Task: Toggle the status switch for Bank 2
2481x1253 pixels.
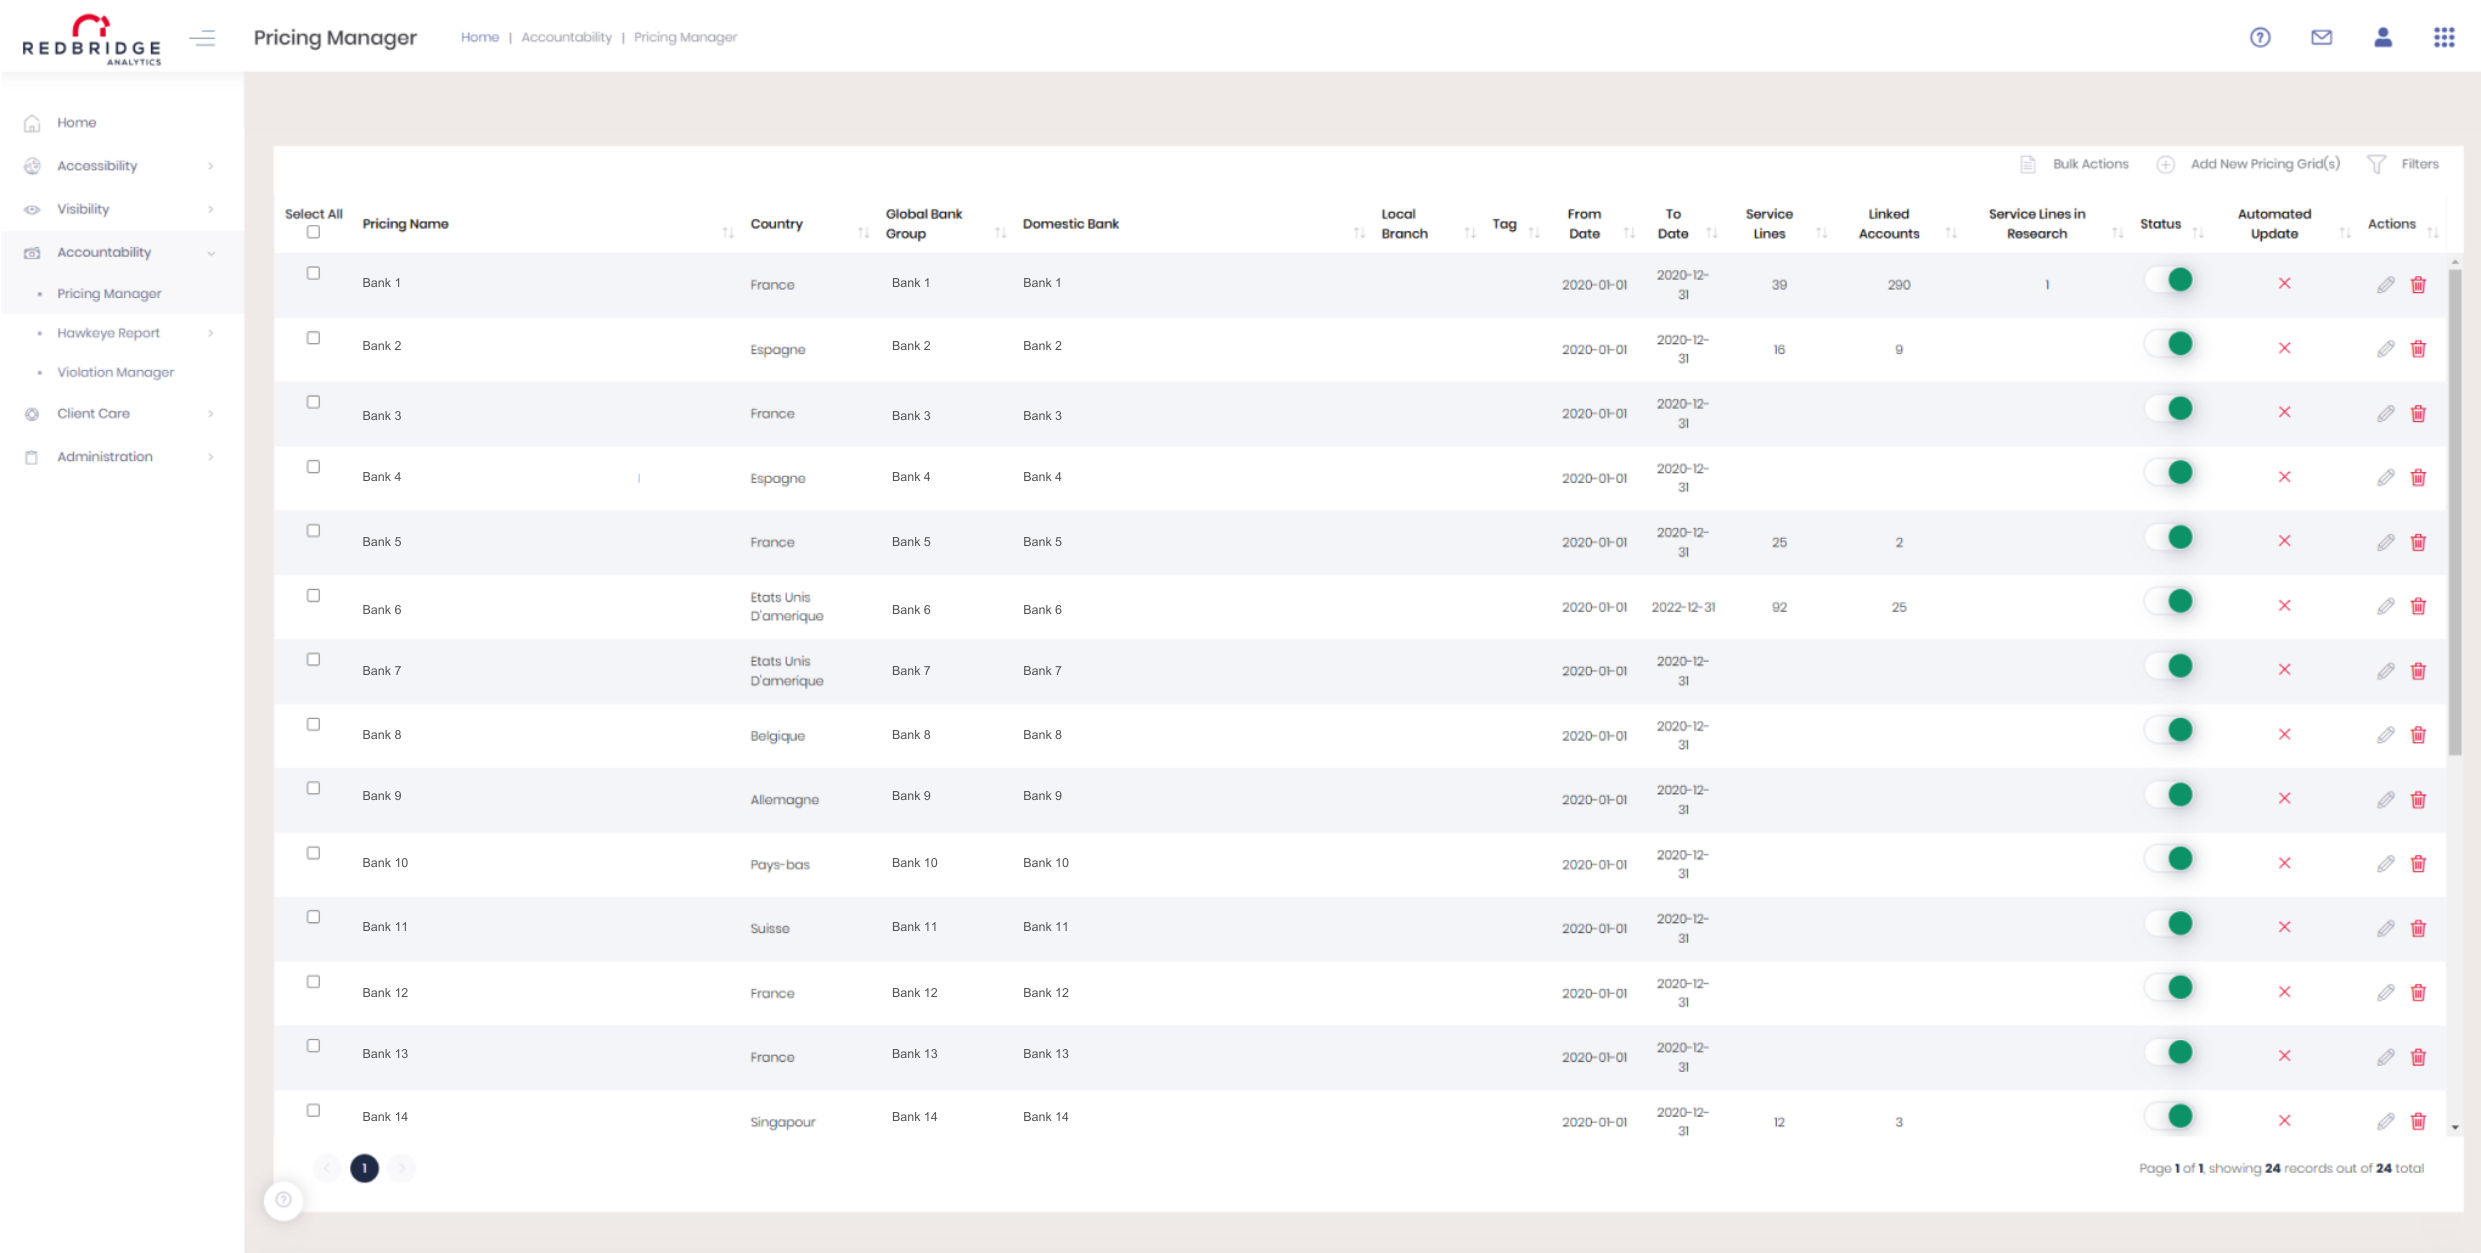Action: pyautogui.click(x=2170, y=344)
